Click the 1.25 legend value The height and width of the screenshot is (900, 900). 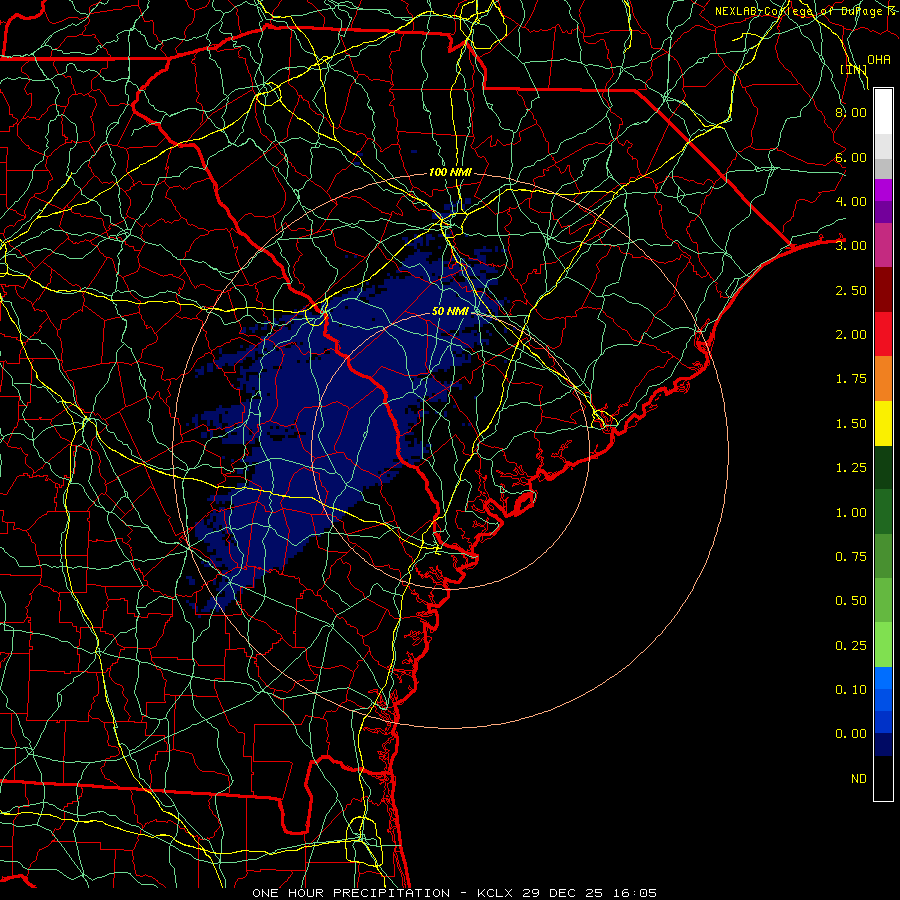tap(851, 468)
